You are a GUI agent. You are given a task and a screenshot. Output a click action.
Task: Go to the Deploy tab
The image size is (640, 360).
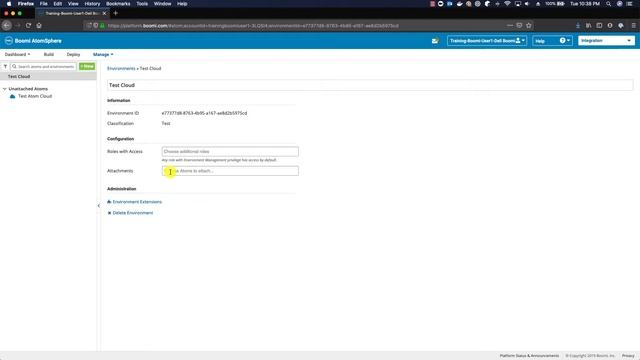point(73,54)
